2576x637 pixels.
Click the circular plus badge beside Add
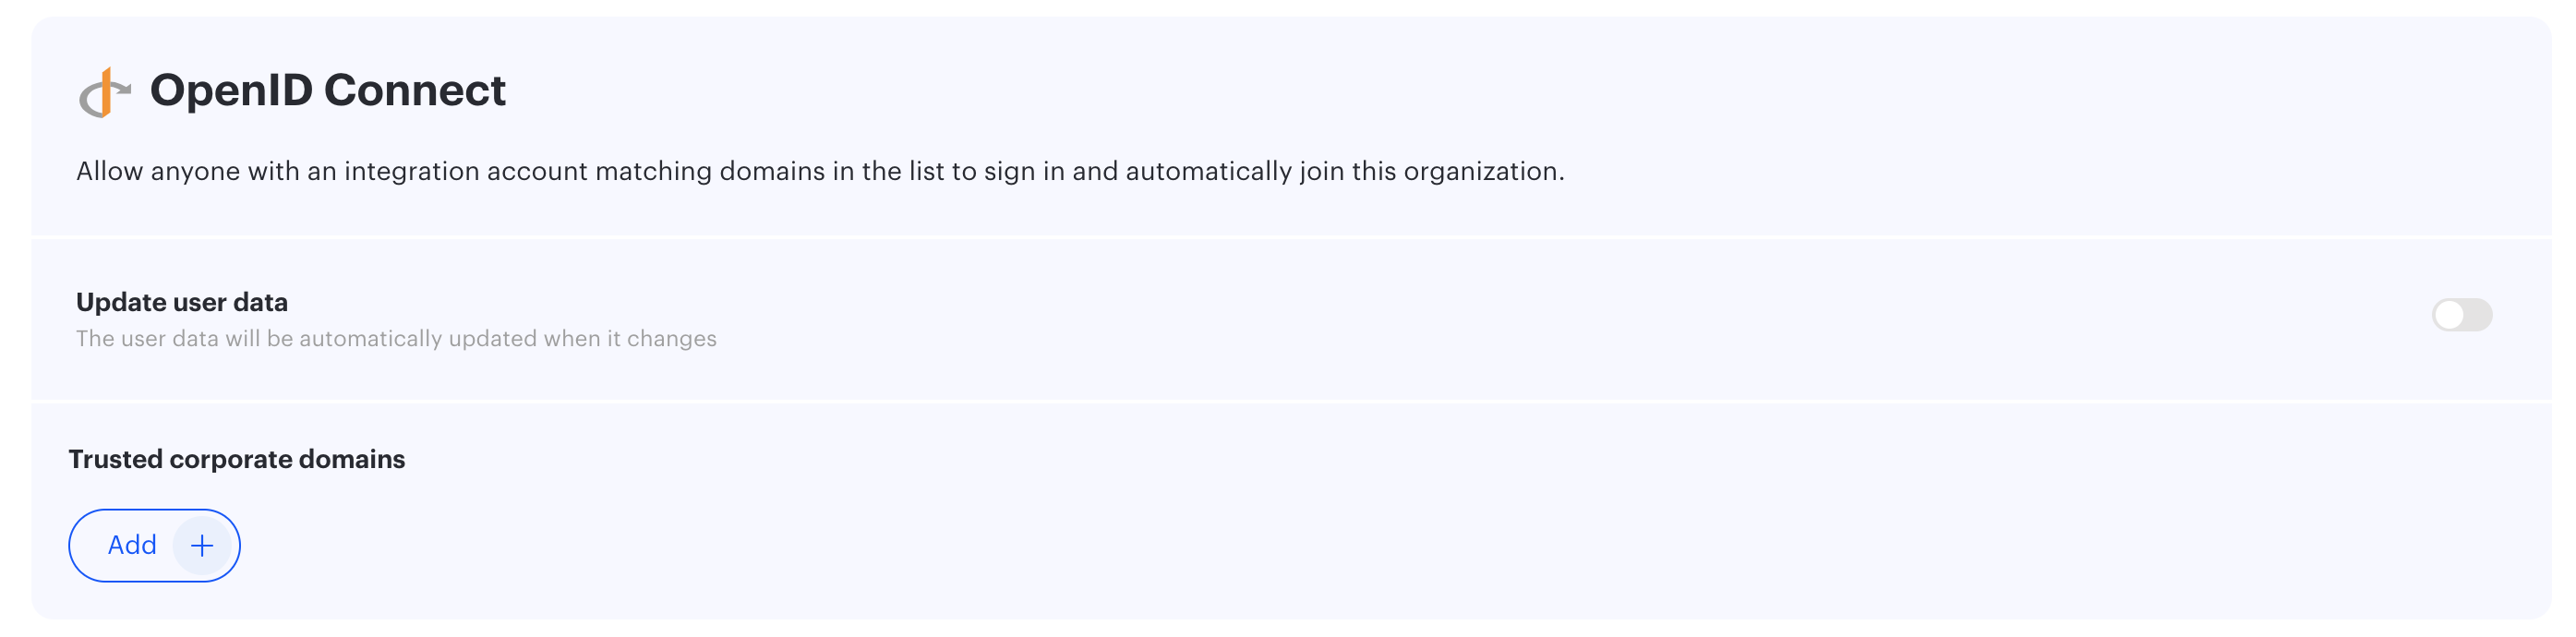[x=202, y=546]
